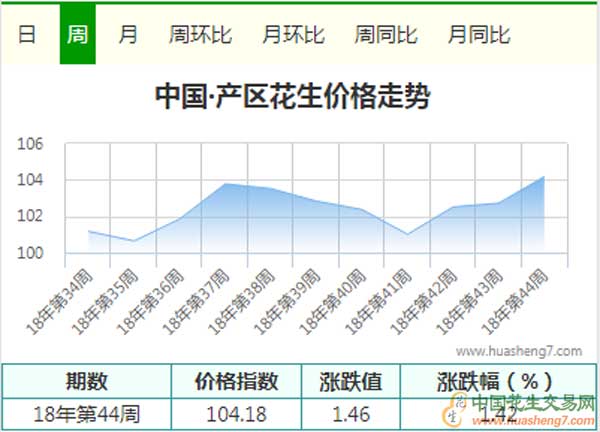Click the 18年第41周 dip on the chart line
The width and height of the screenshot is (600, 432).
407,234
